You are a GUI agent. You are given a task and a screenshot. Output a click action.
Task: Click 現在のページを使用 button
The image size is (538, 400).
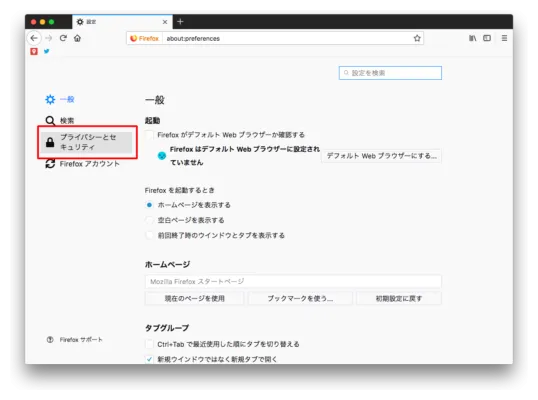(x=195, y=298)
